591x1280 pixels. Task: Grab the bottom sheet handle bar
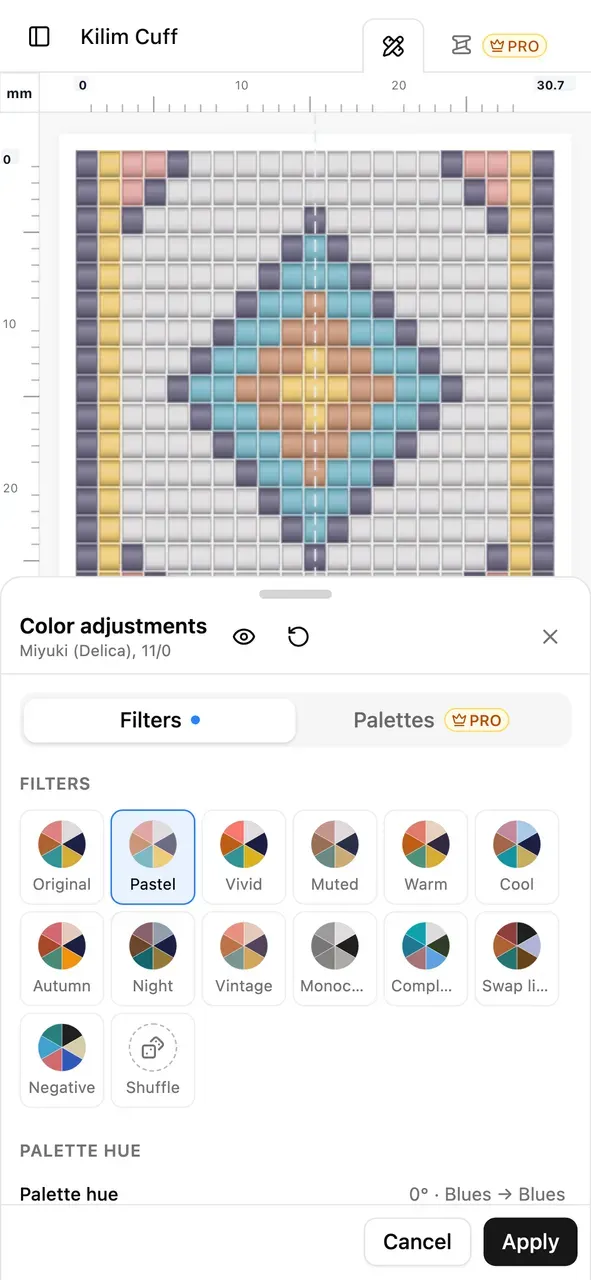click(295, 594)
